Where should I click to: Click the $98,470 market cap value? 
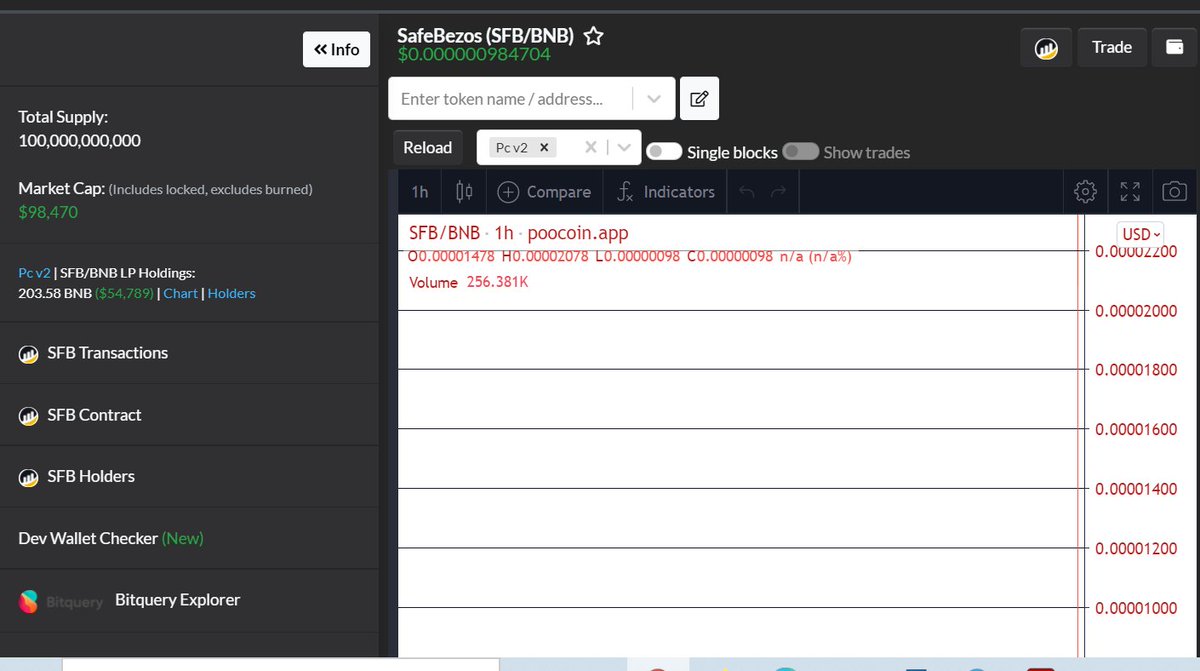click(x=48, y=212)
